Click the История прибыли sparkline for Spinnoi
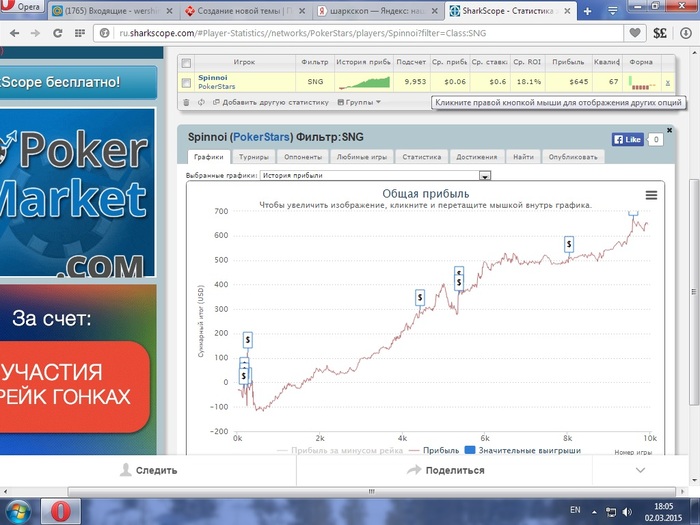The image size is (700, 525). pos(364,83)
